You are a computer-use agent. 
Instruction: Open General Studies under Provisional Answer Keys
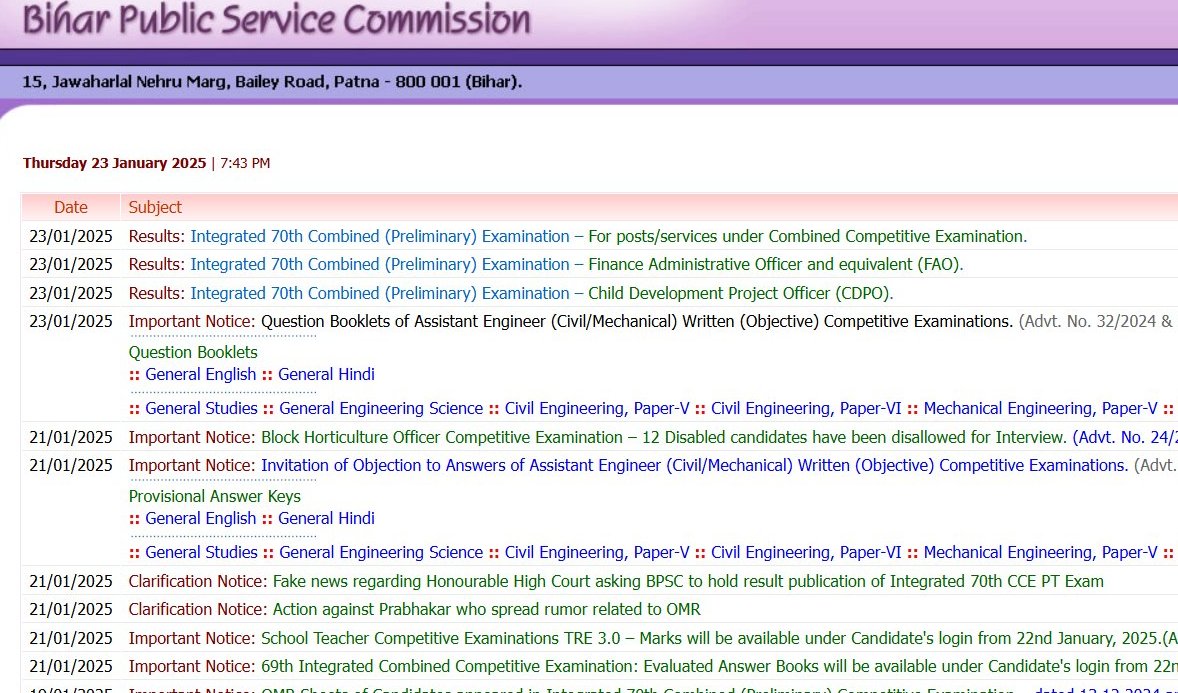click(201, 552)
